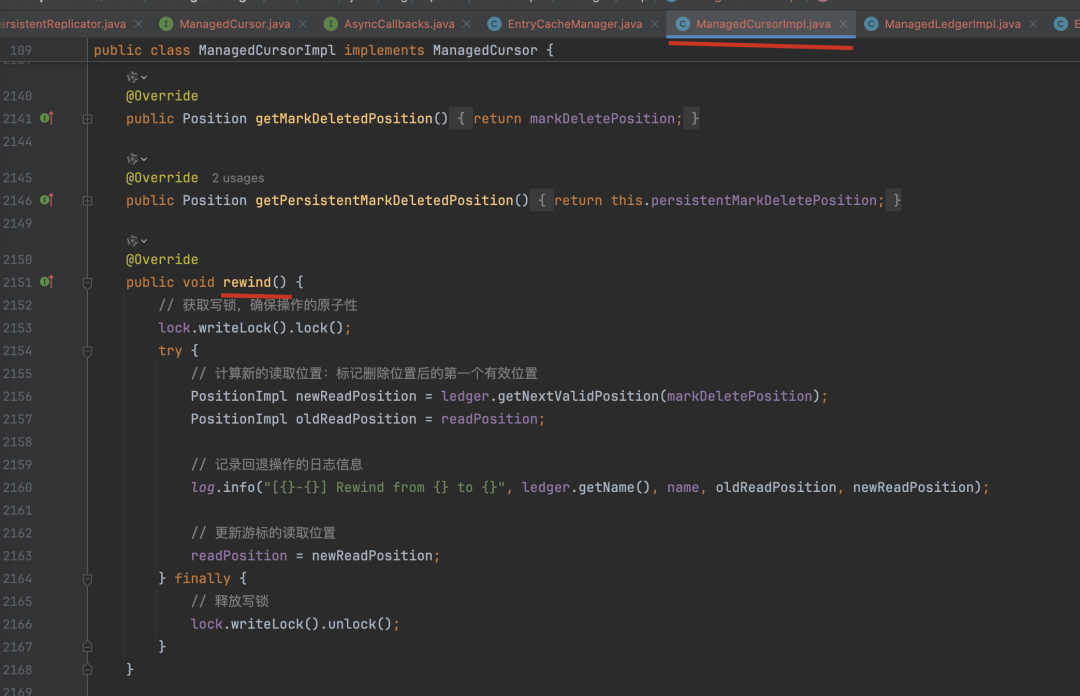Click the @Override annotation on line 2140
The image size is (1080, 696).
coord(162,96)
